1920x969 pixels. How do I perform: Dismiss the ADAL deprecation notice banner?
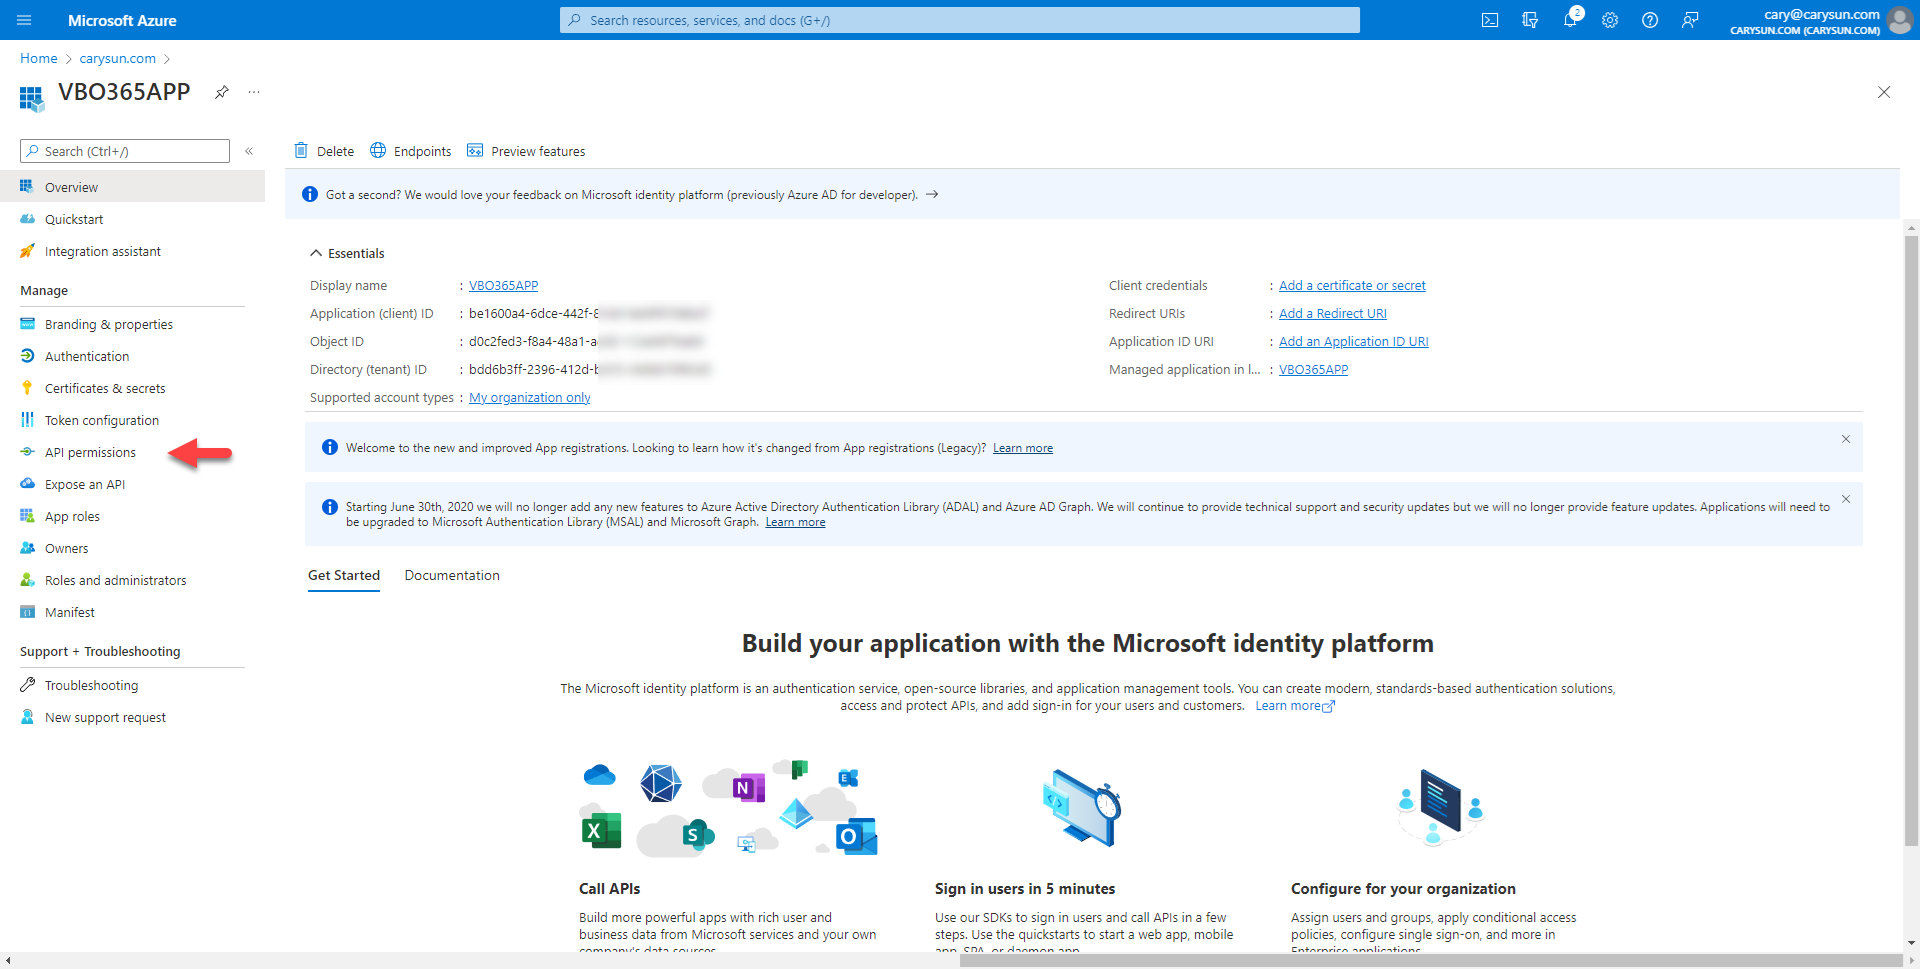(1846, 499)
